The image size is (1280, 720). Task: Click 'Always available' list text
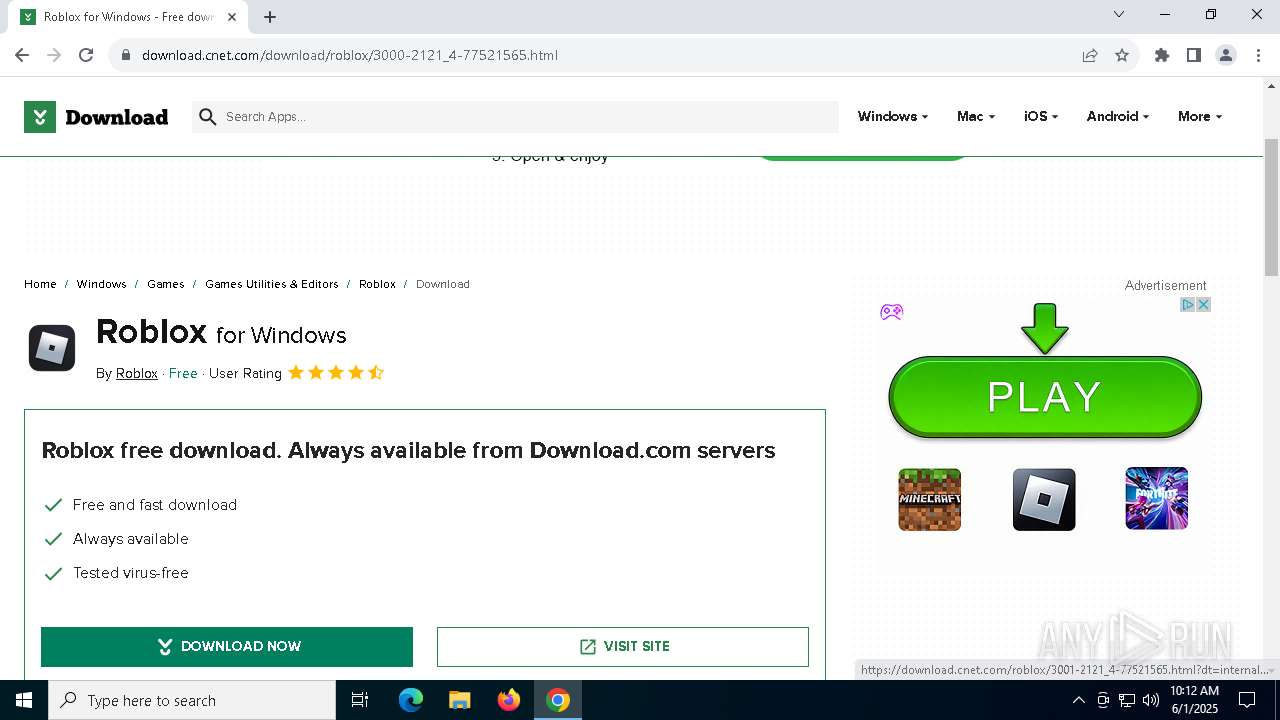point(131,539)
